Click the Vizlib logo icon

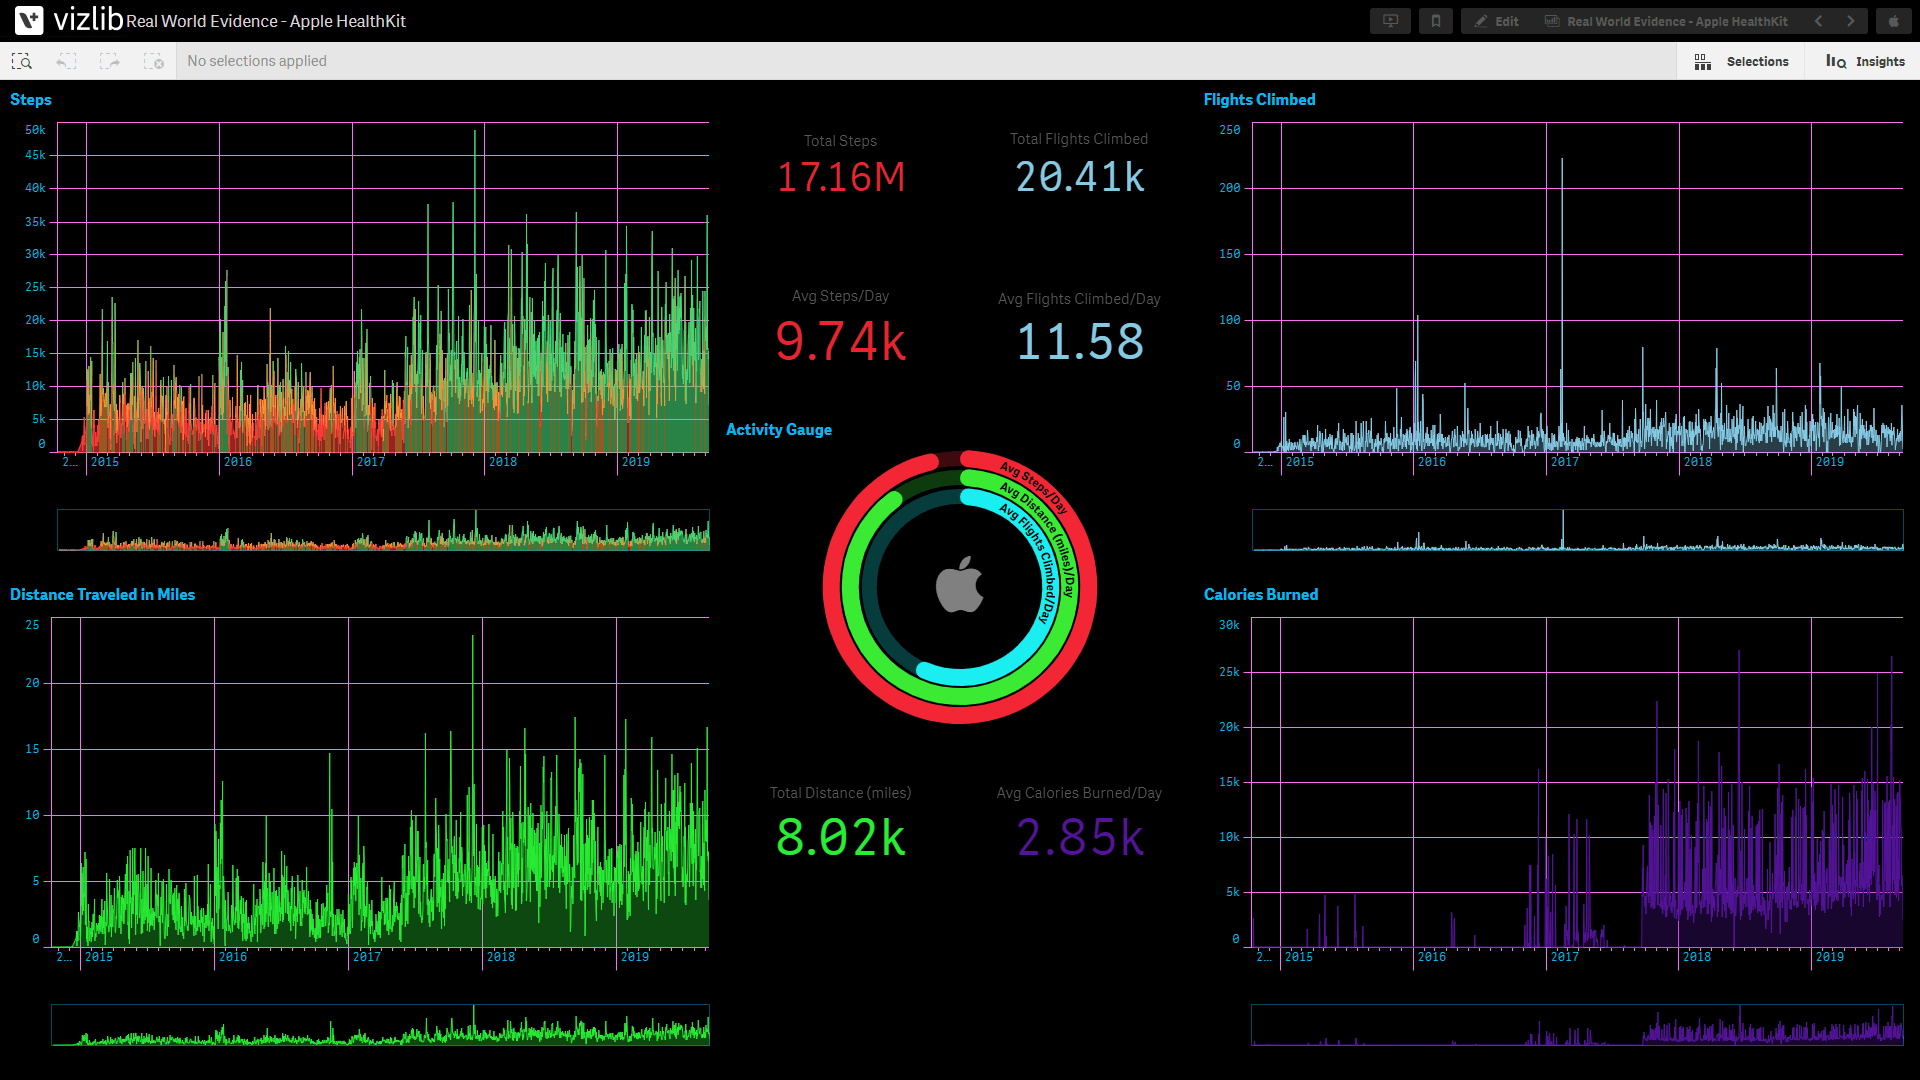29,20
